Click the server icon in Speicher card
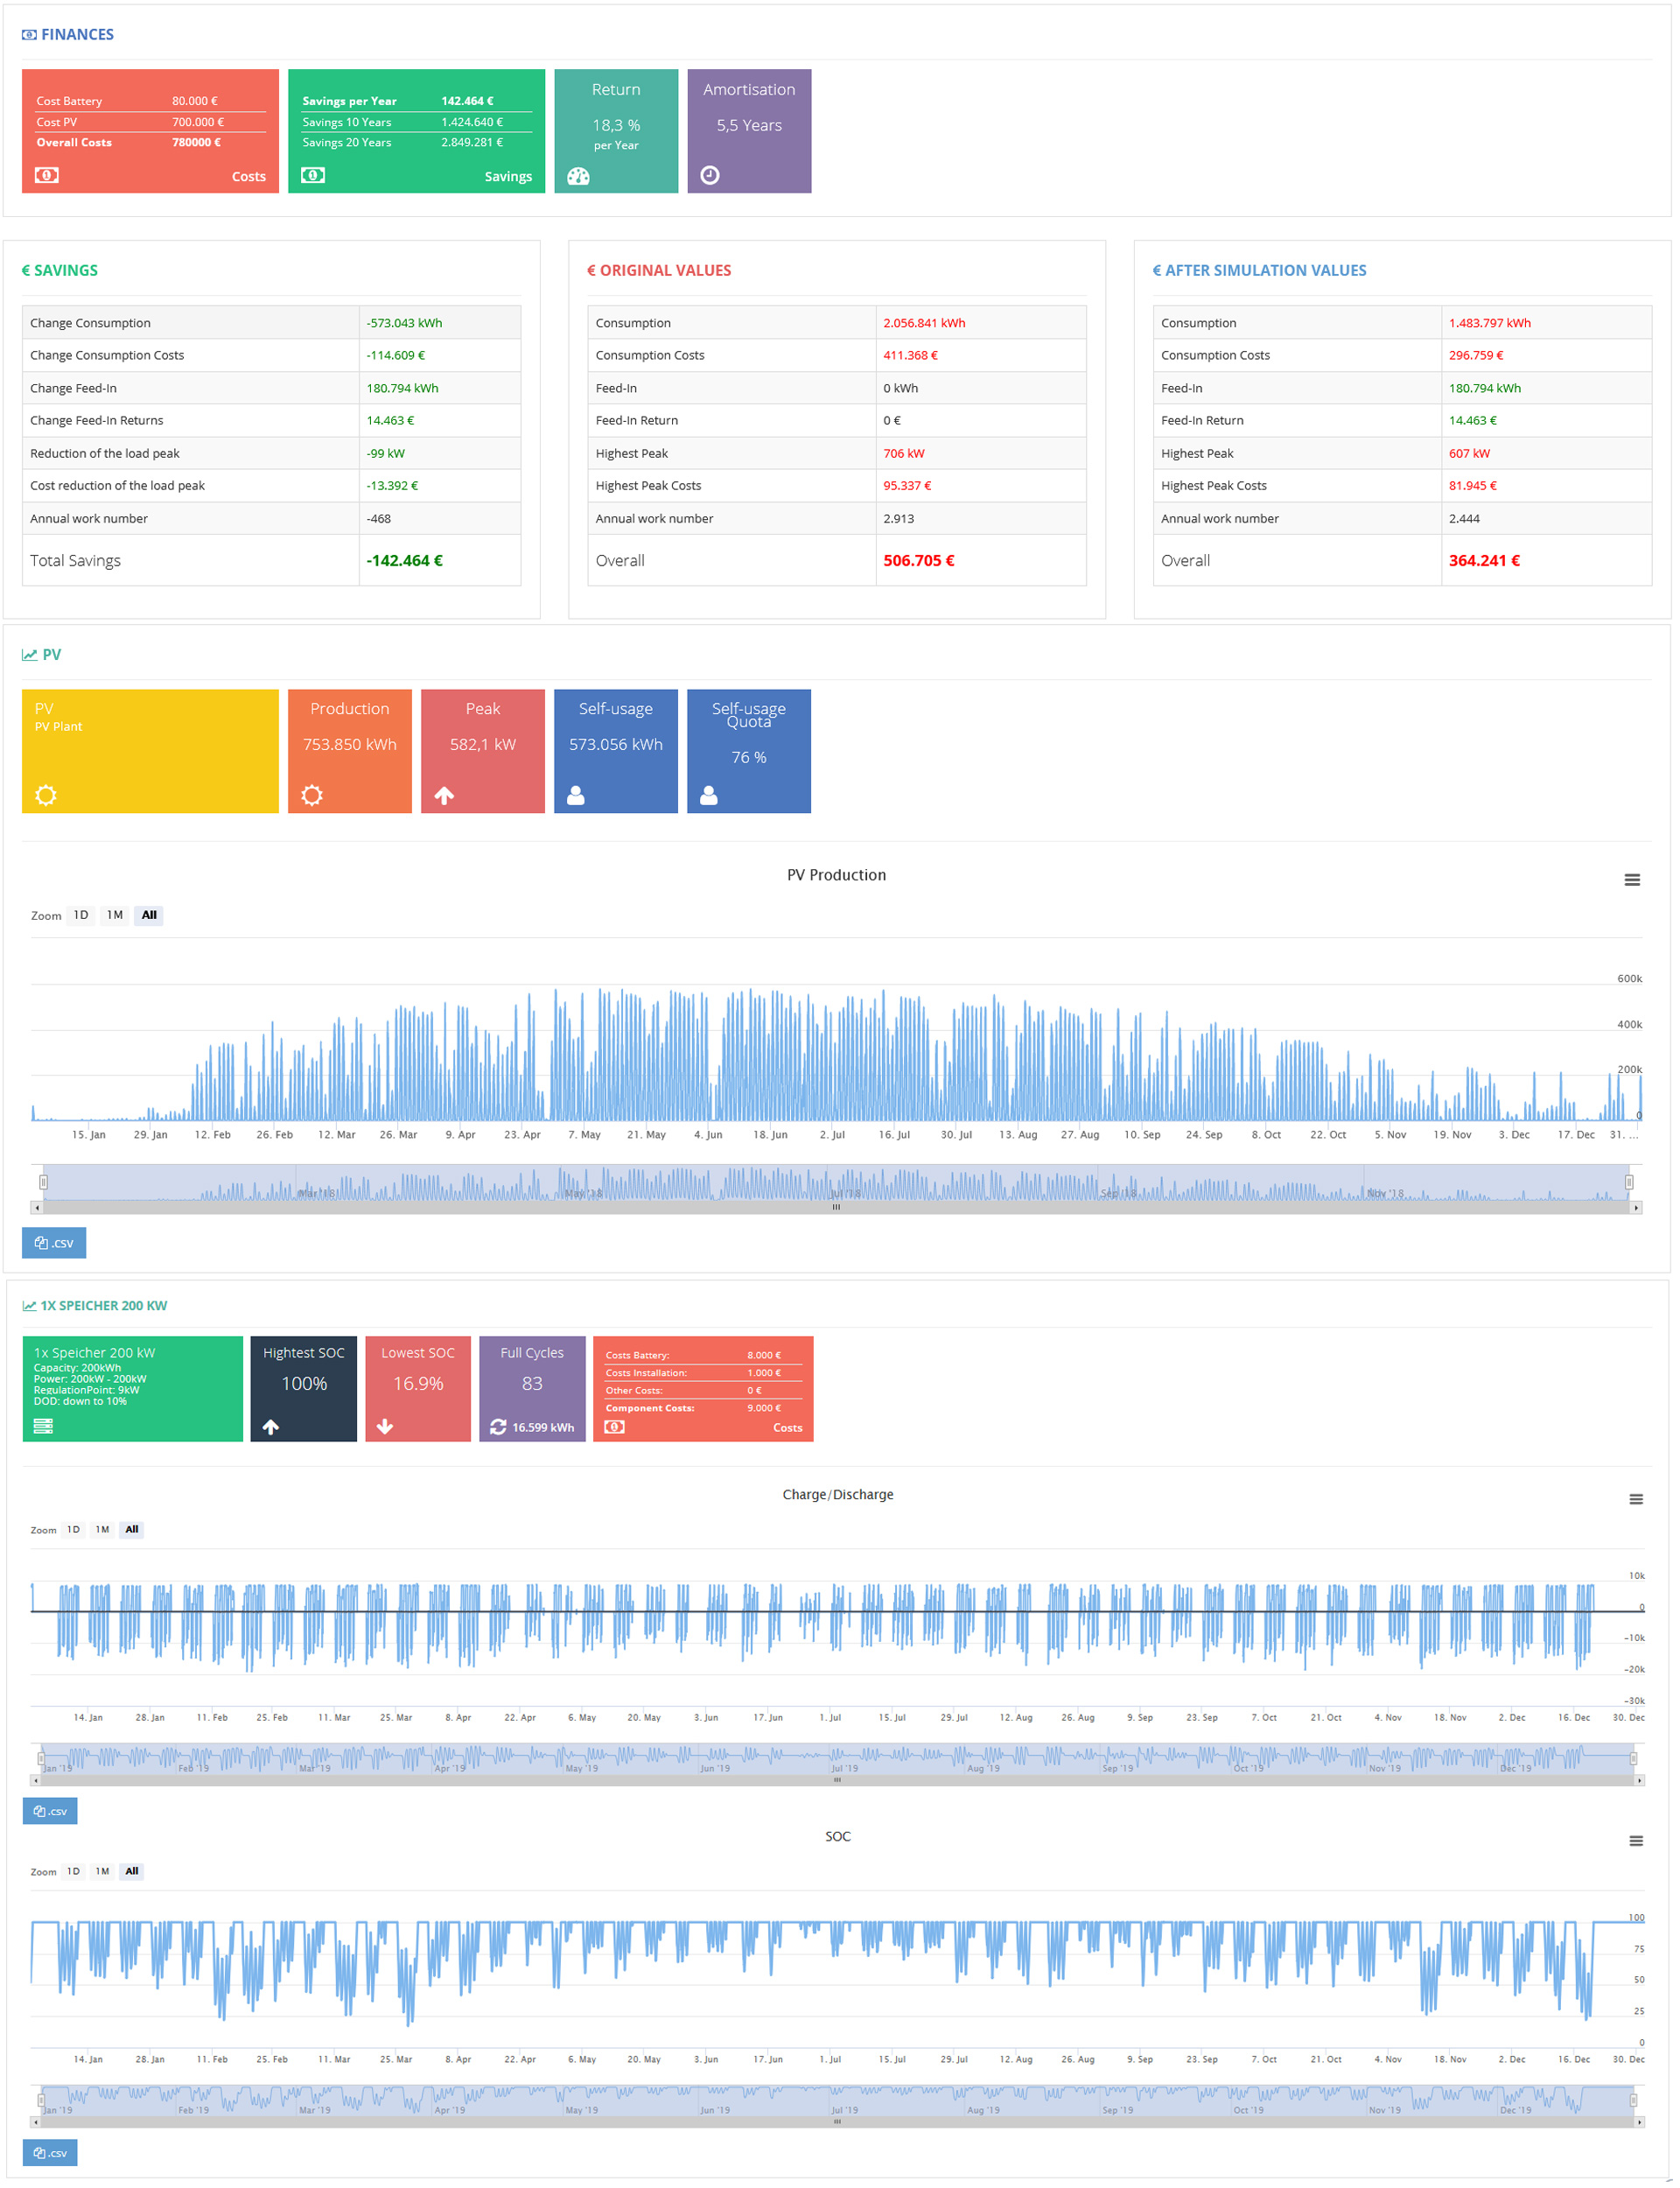This screenshot has height=2188, width=1680. 43,1426
